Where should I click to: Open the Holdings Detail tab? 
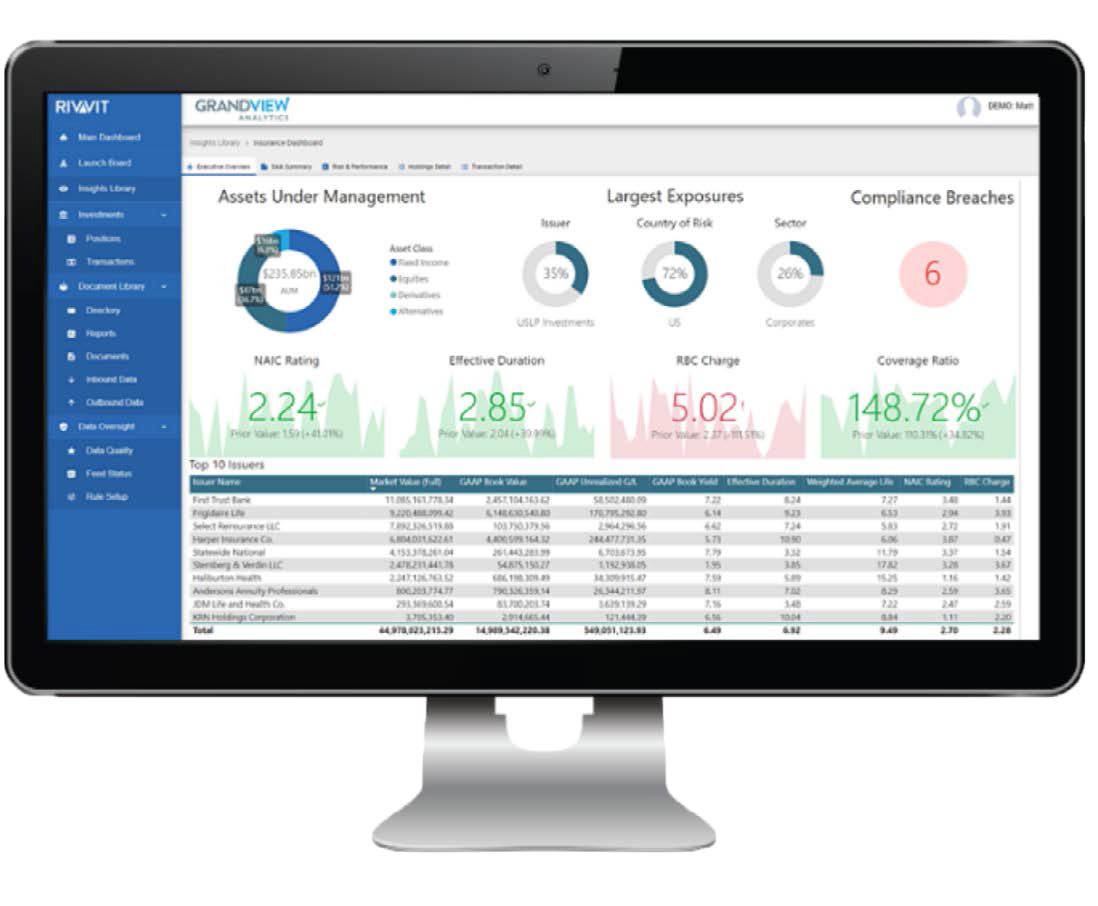(x=425, y=167)
